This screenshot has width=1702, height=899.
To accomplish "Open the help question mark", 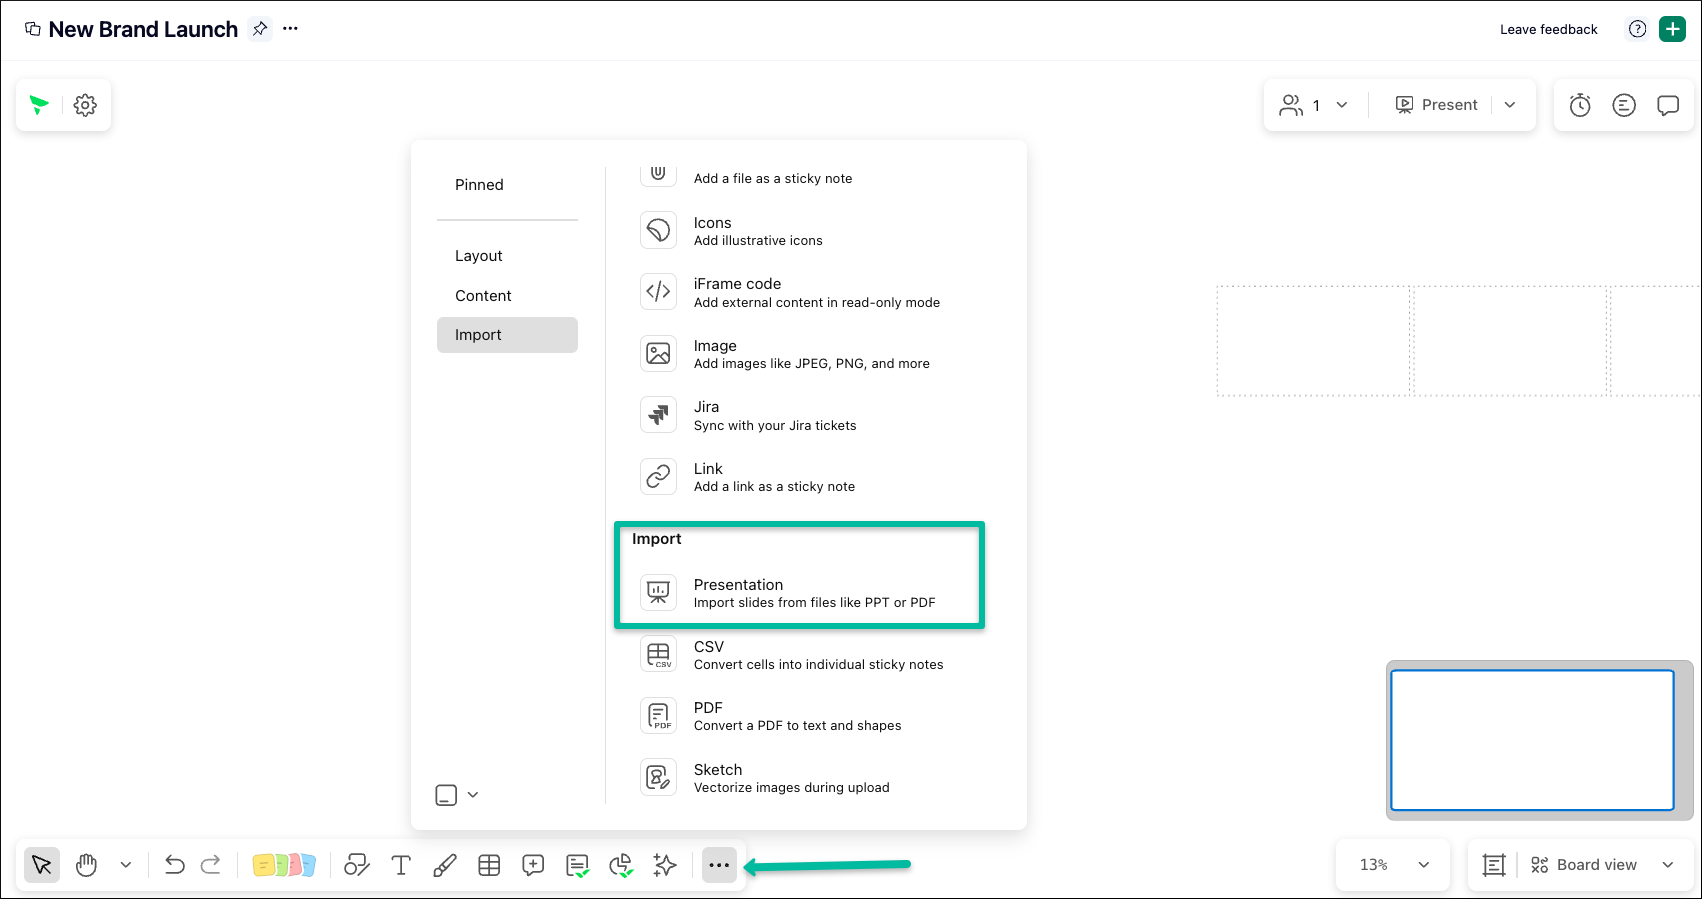I will (x=1637, y=29).
